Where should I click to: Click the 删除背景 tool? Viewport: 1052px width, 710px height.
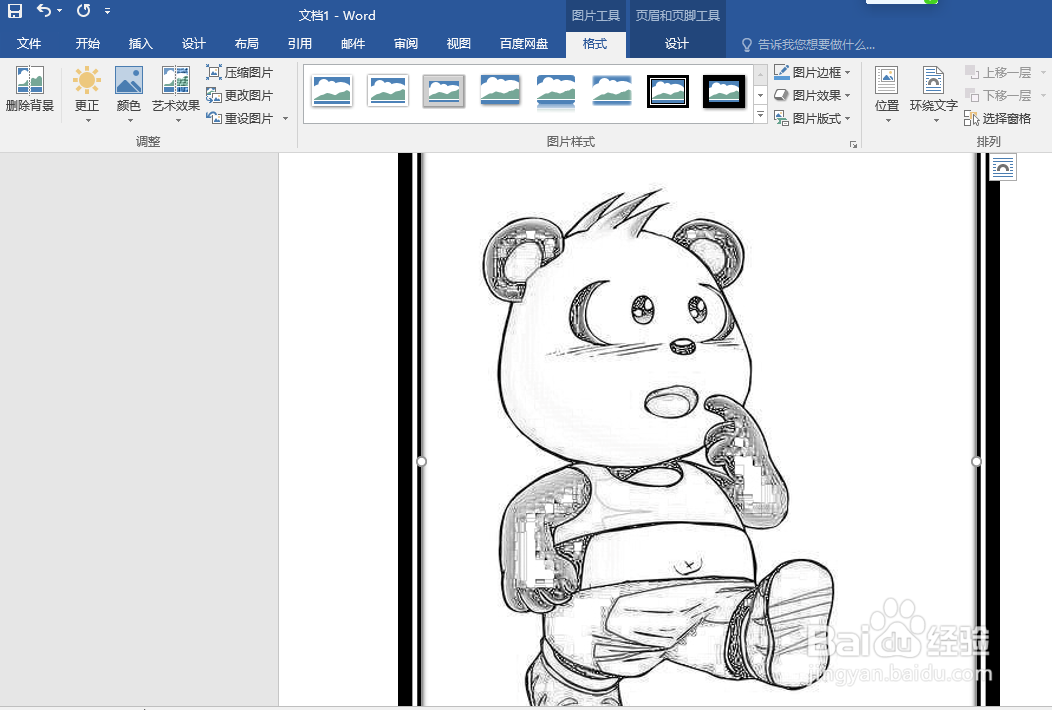(x=30, y=89)
